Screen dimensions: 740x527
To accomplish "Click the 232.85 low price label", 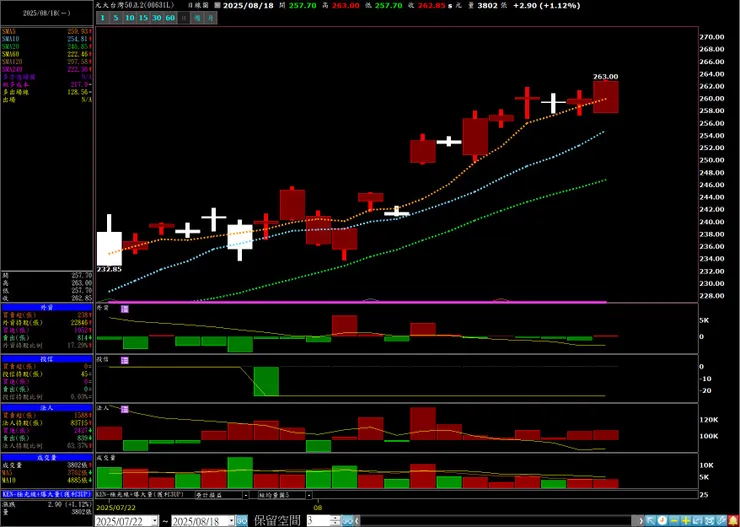I will pos(109,269).
